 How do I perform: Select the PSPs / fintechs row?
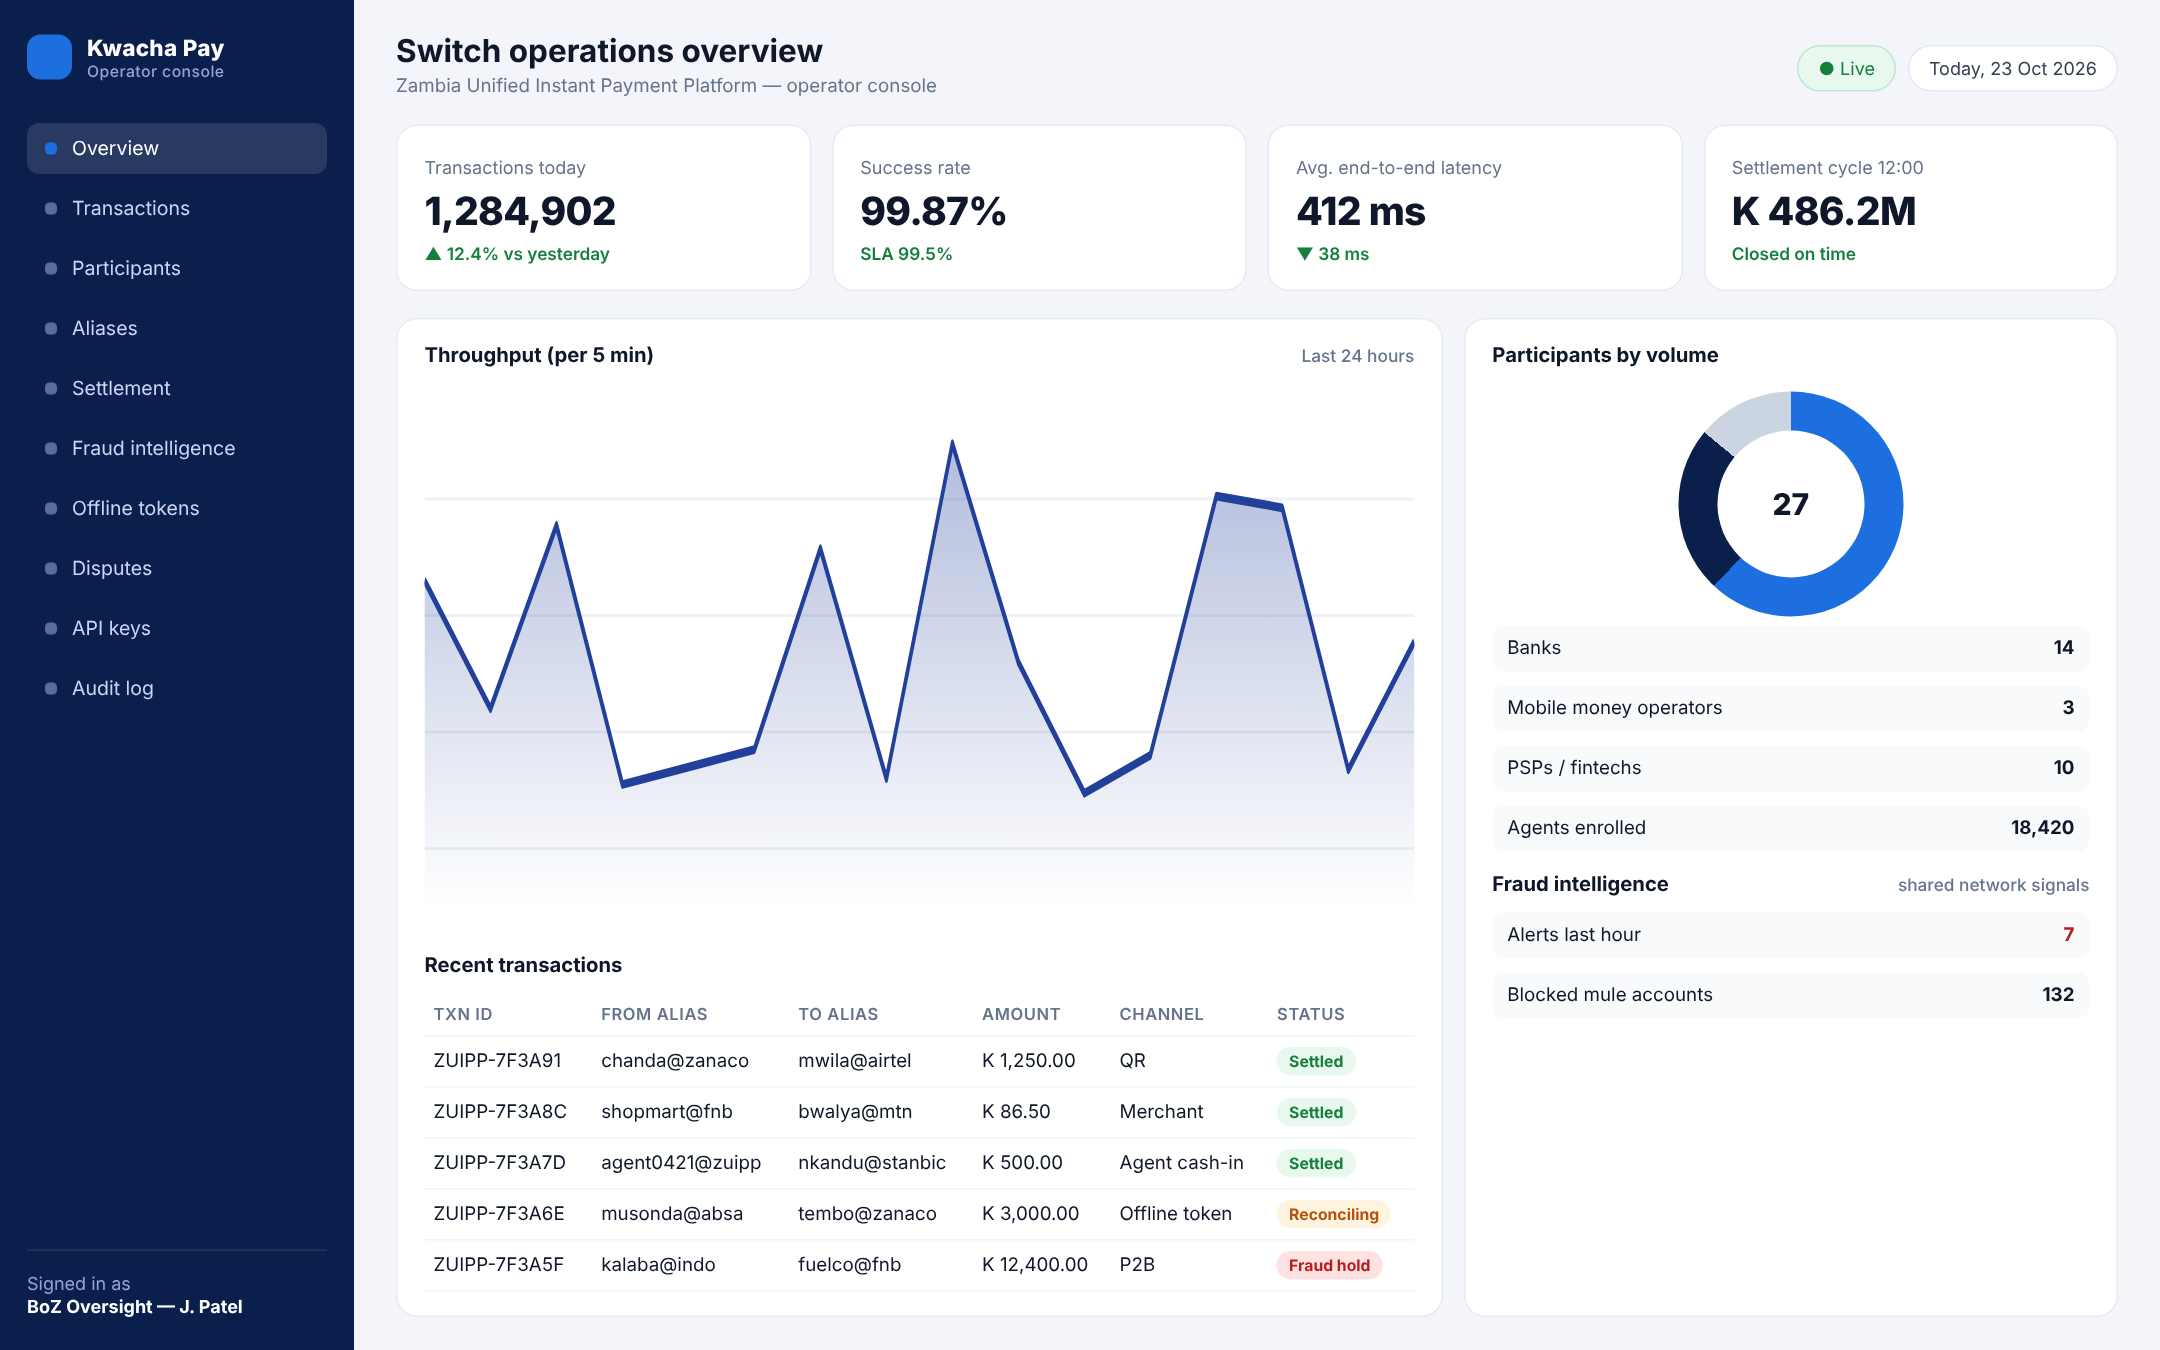pyautogui.click(x=1790, y=768)
